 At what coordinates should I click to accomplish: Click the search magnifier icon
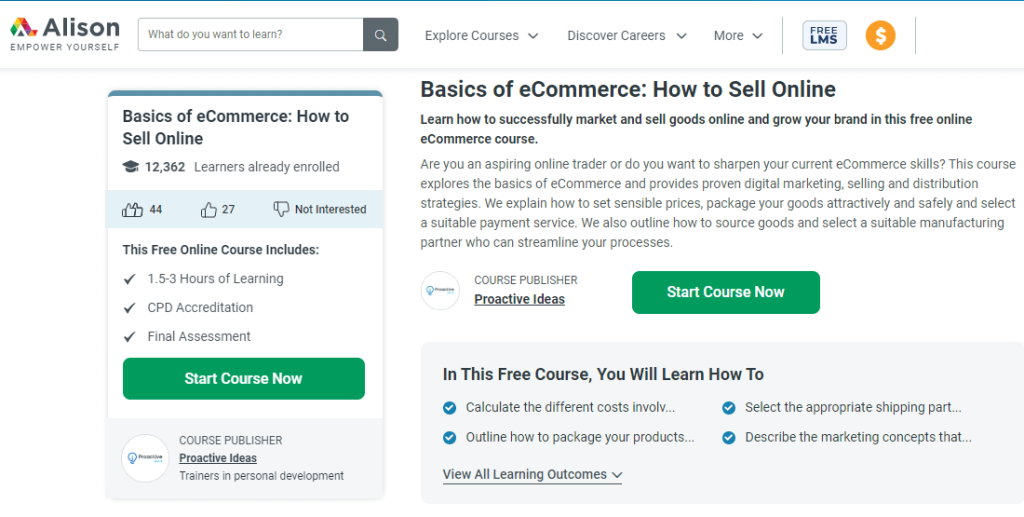pos(380,35)
